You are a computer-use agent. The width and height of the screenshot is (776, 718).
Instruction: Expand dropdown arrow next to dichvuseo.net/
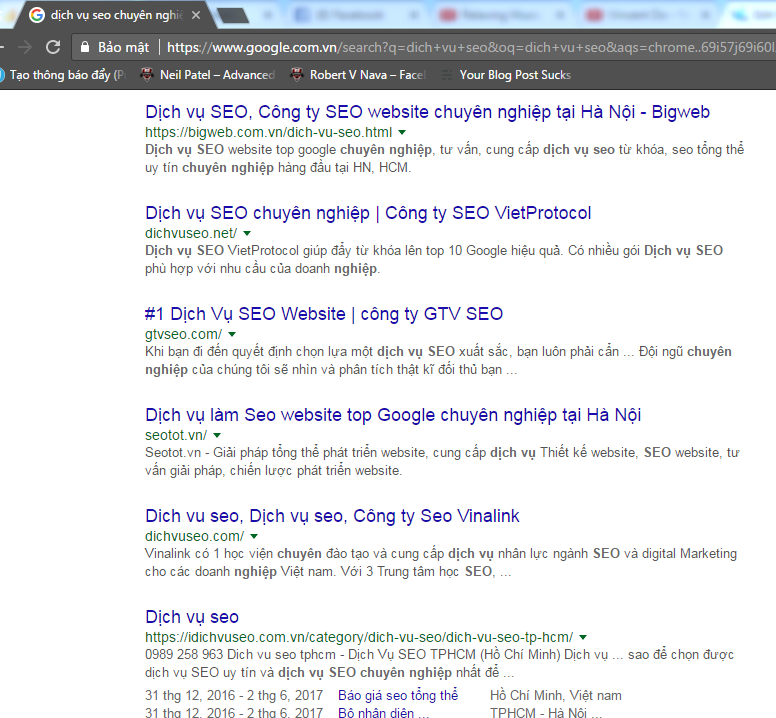(247, 233)
